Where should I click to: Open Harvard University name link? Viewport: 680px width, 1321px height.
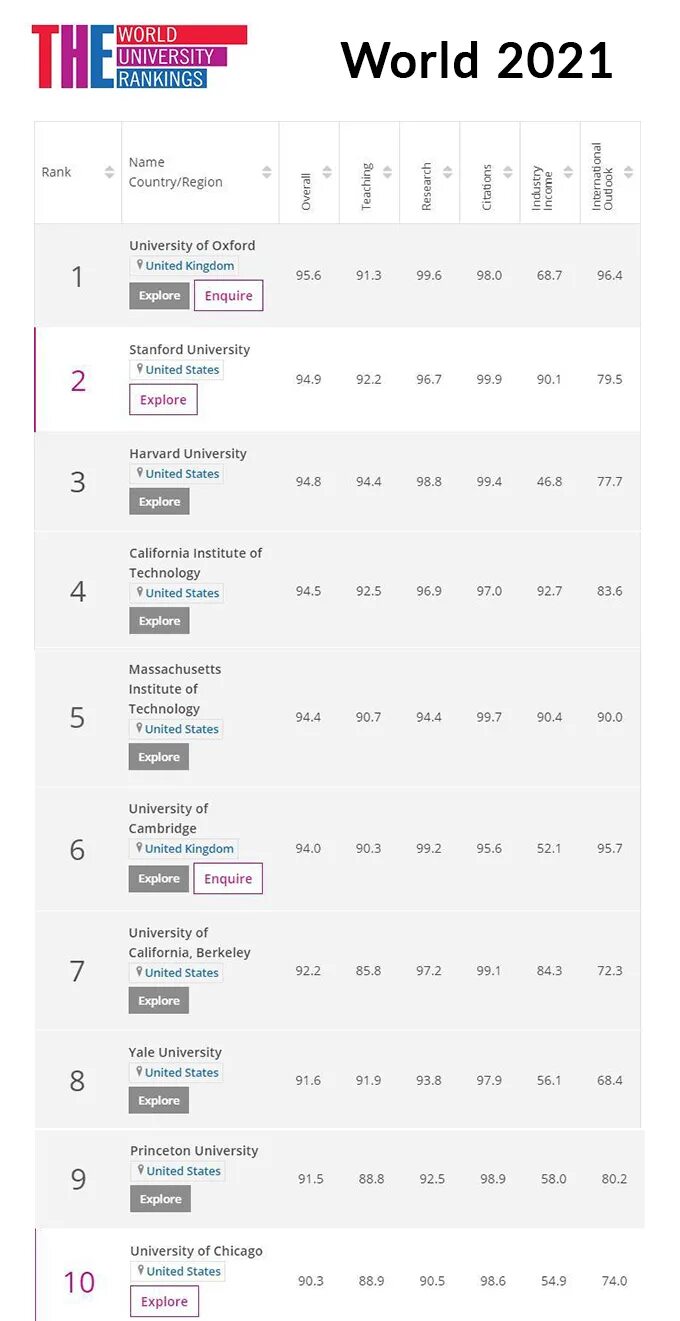click(x=187, y=453)
